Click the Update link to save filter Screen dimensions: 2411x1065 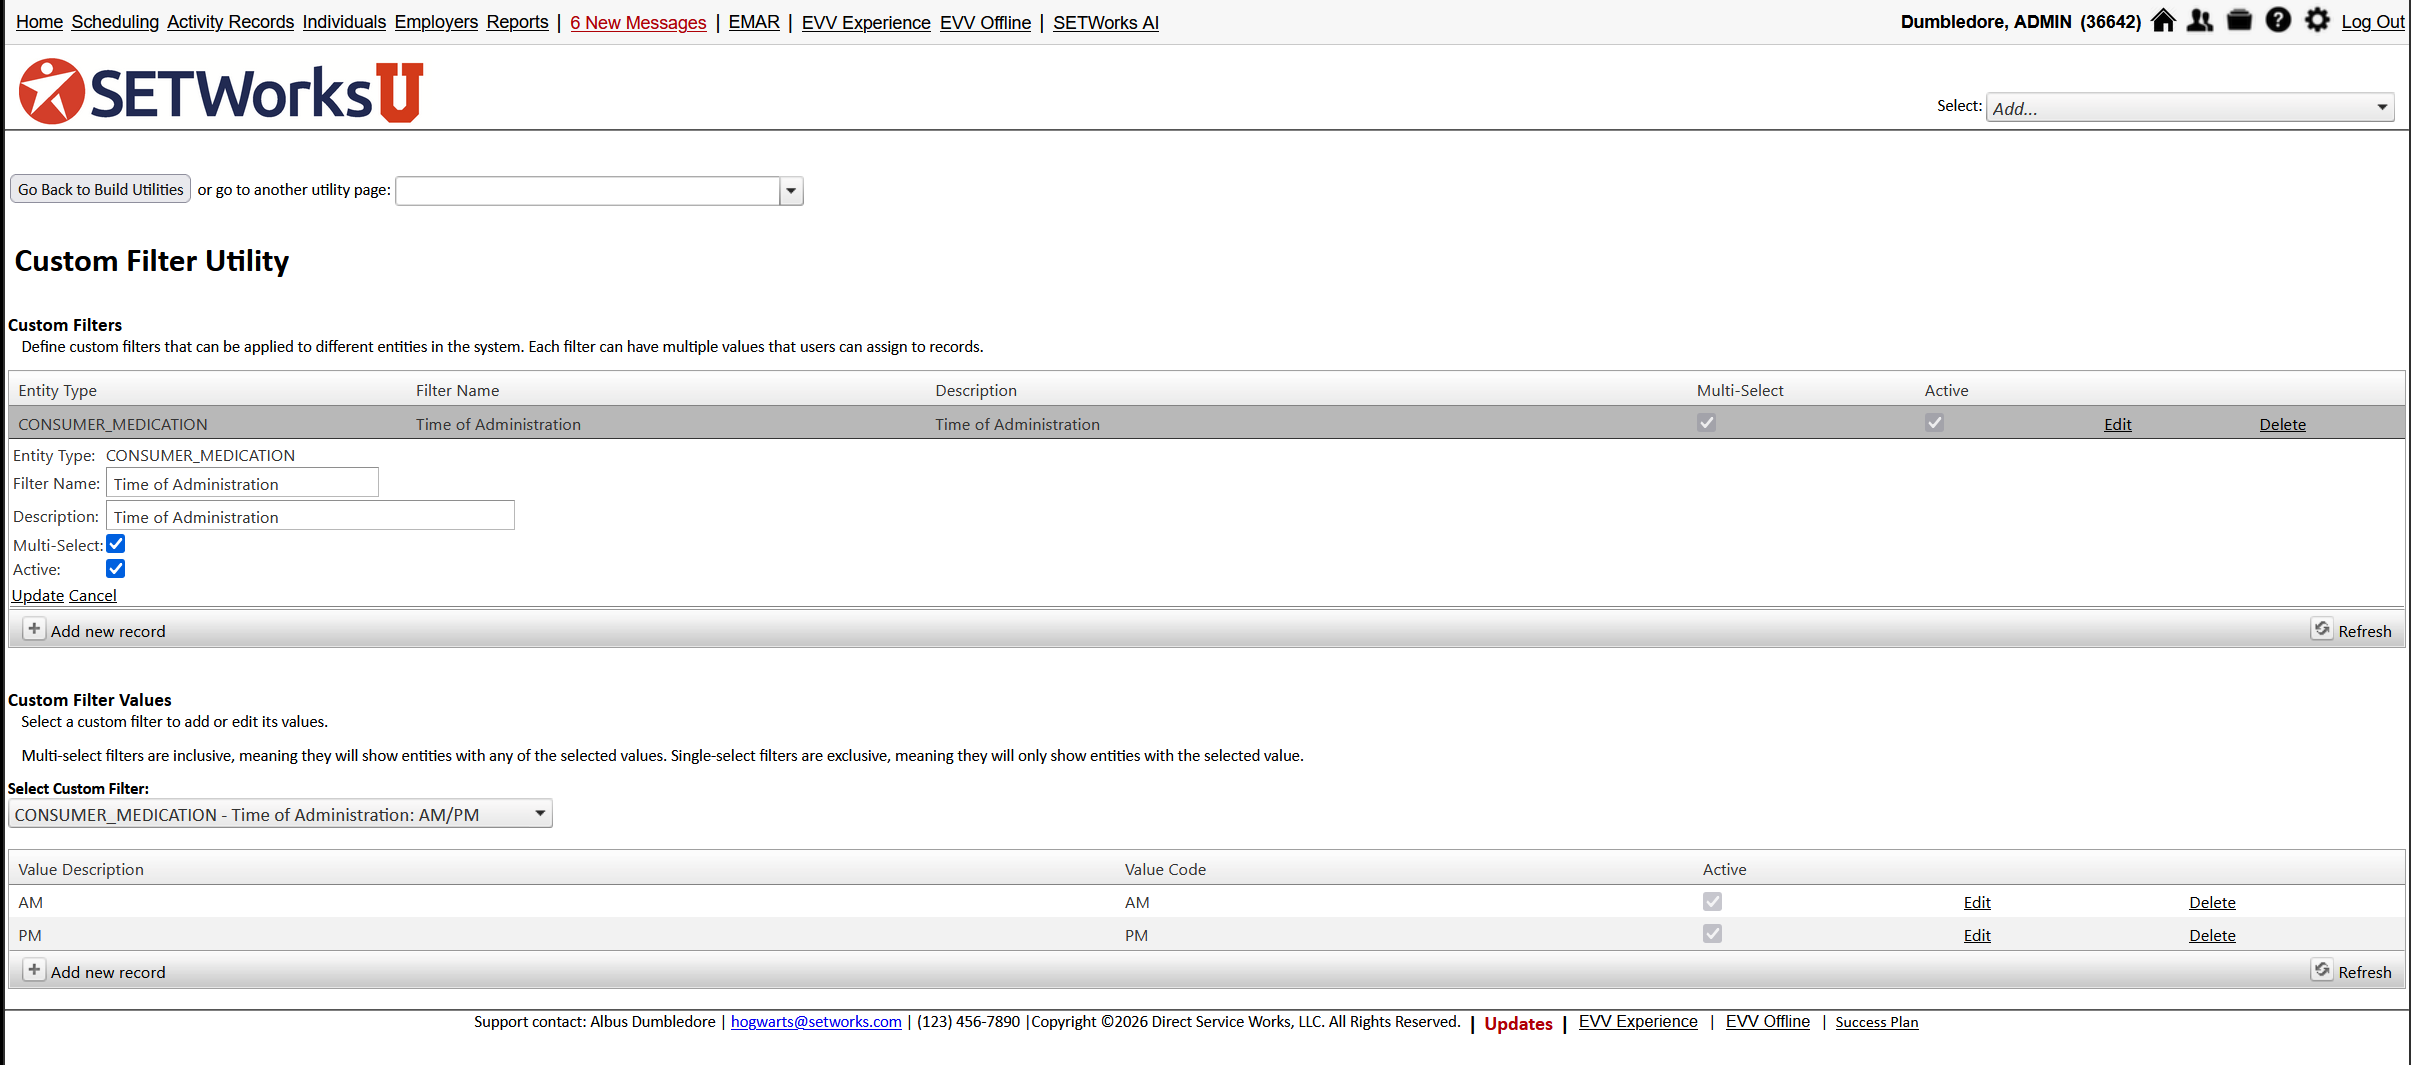(x=38, y=596)
